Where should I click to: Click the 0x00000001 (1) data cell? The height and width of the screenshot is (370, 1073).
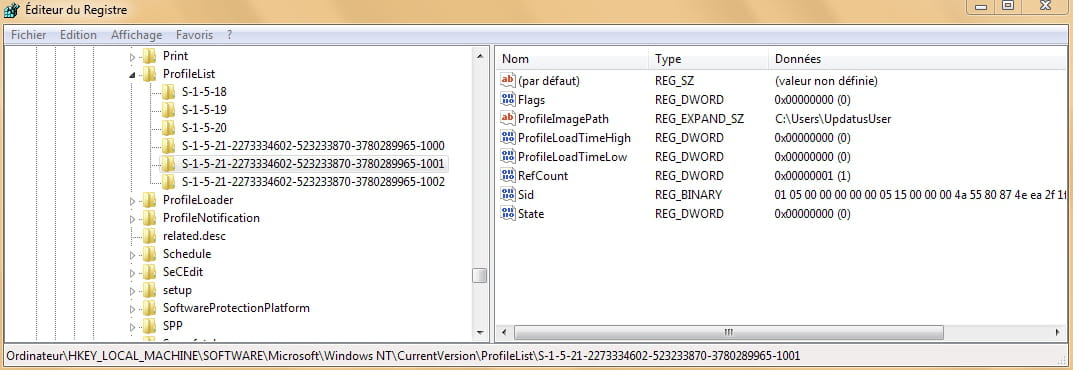(x=812, y=176)
